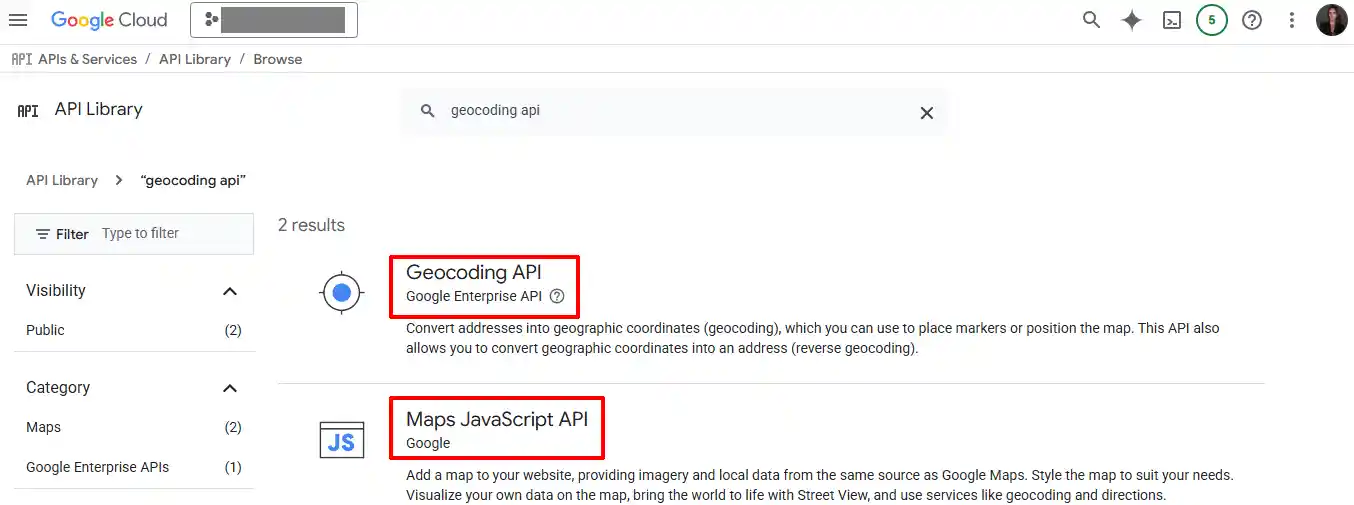Click the Google Cloud logo

click(109, 20)
